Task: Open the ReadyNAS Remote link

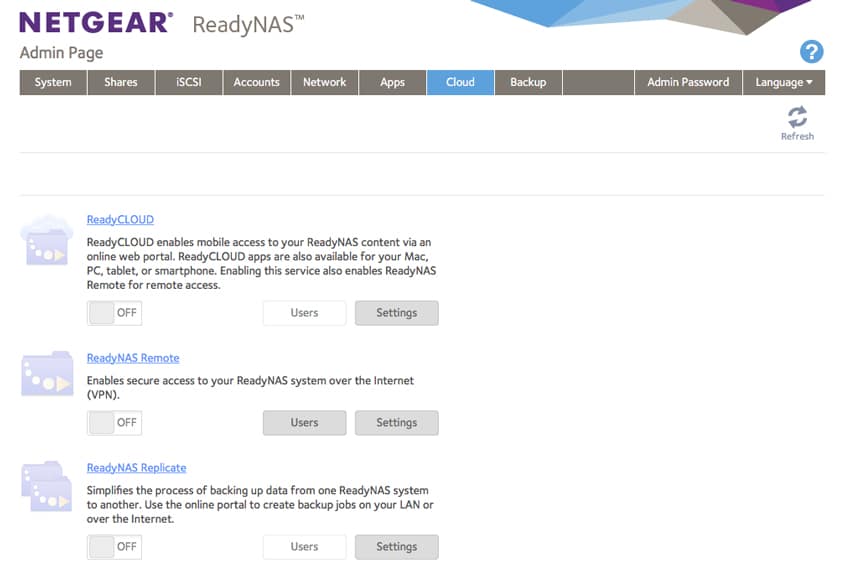Action: (x=133, y=358)
